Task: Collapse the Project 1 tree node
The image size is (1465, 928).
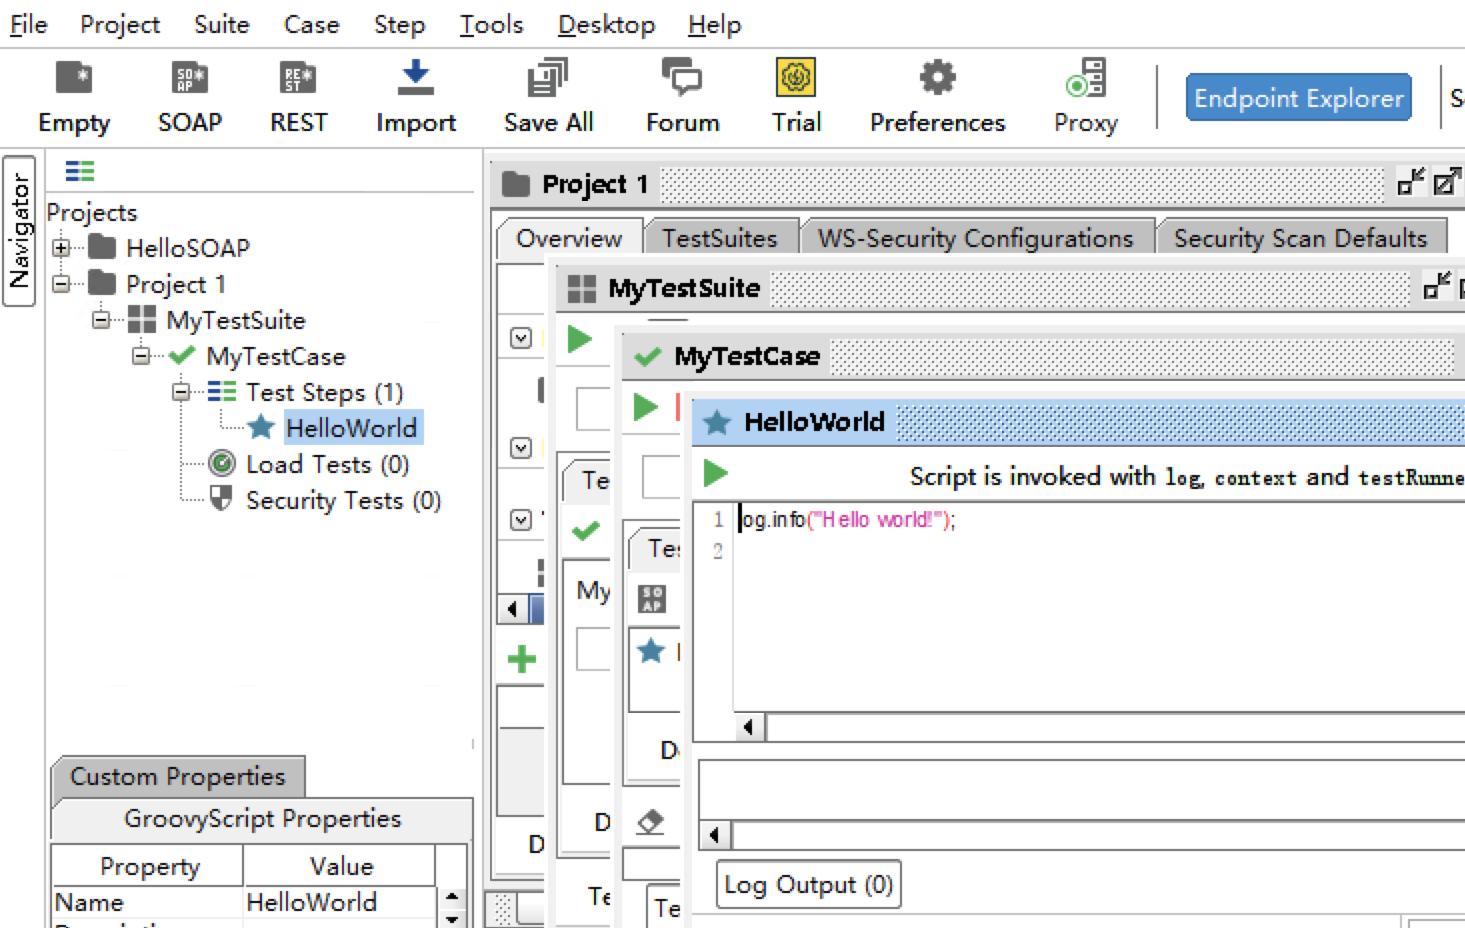Action: 62,283
